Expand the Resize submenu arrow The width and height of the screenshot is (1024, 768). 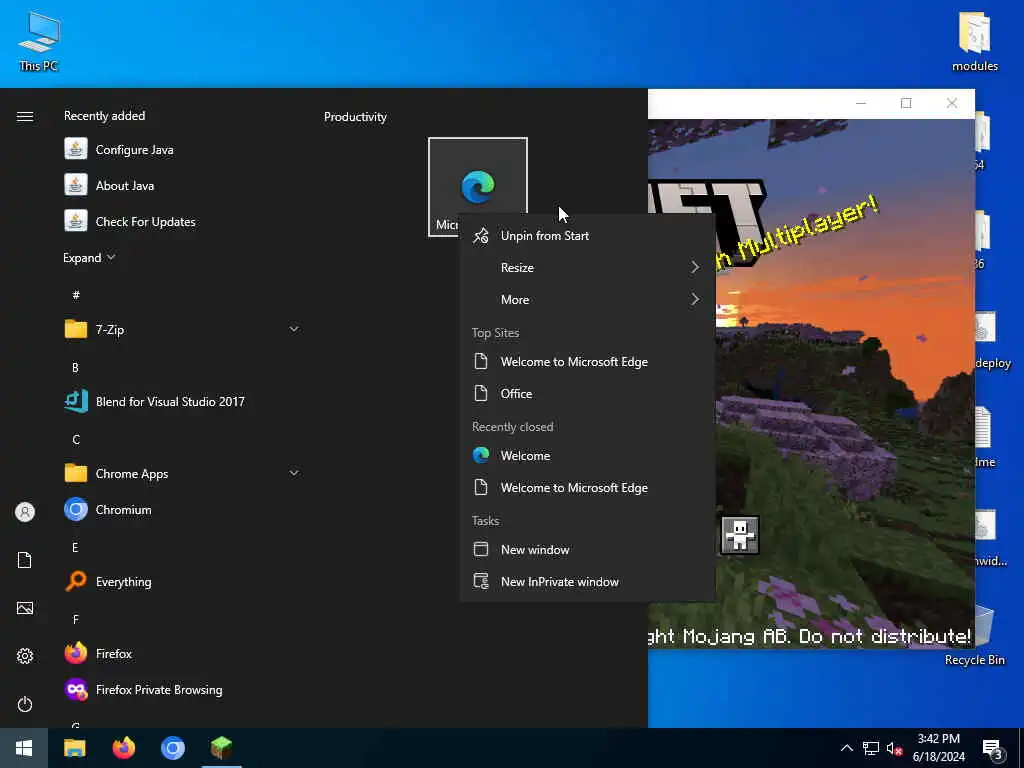(695, 268)
